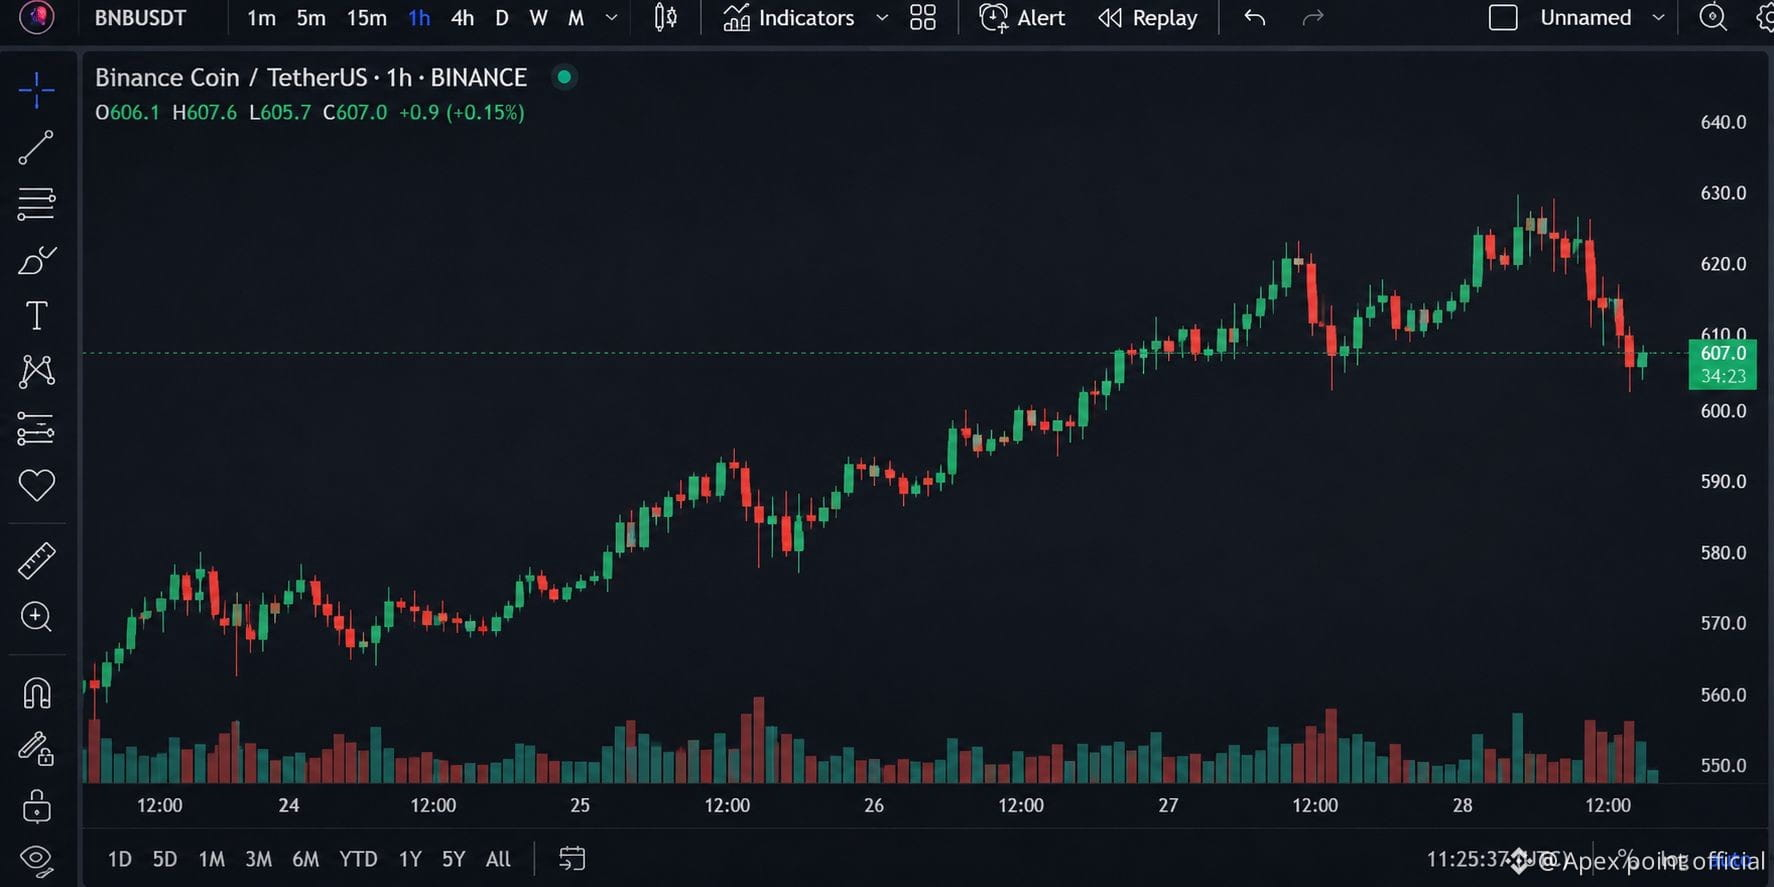Viewport: 1774px width, 887px height.
Task: Expand the manage layouts dropdown arrow
Action: click(1658, 18)
